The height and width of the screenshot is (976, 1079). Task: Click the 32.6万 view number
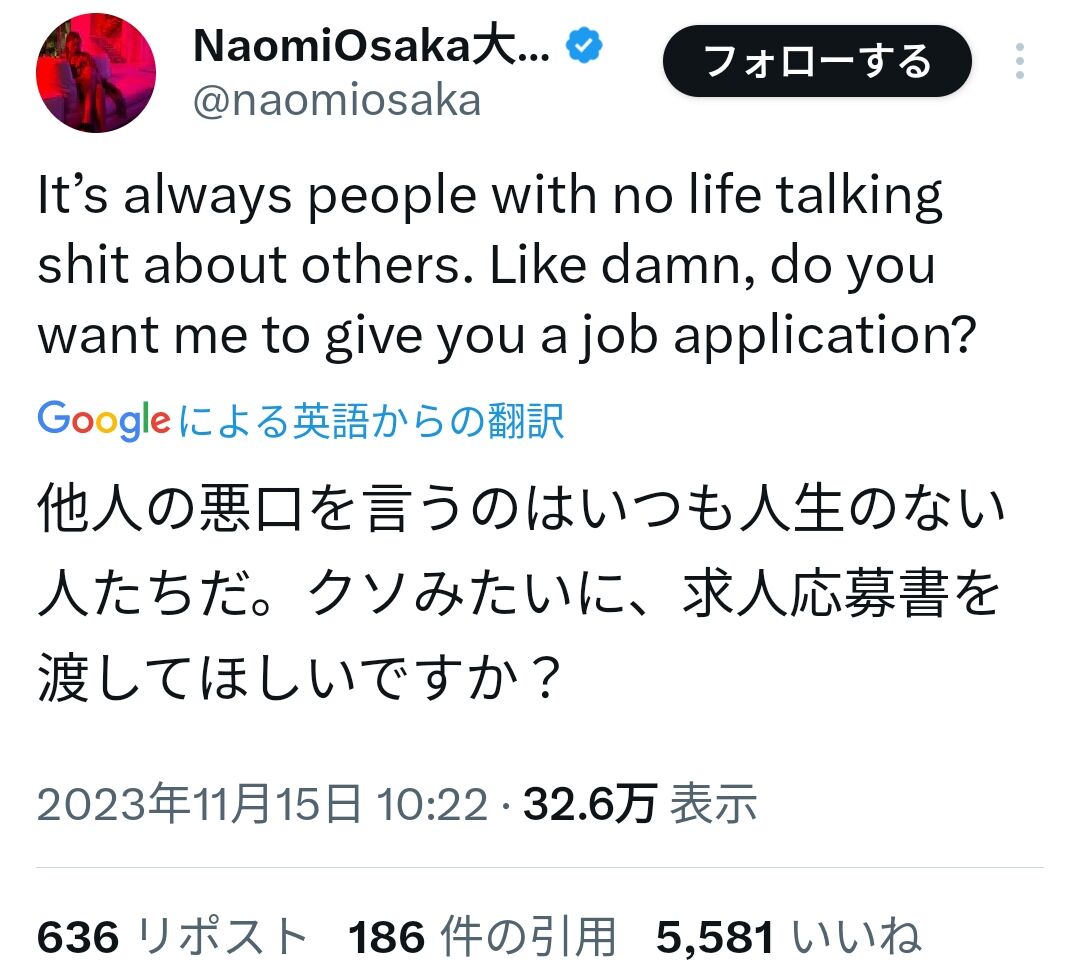click(590, 803)
